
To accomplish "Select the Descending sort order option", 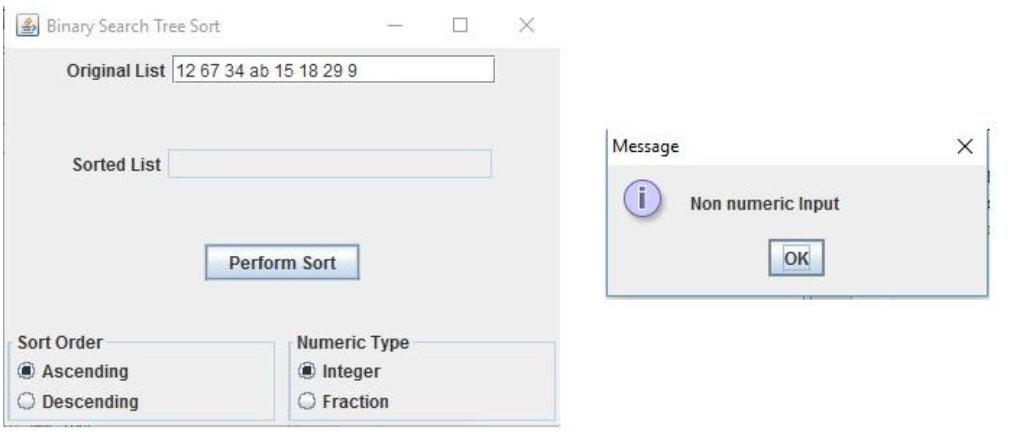I will (78, 401).
